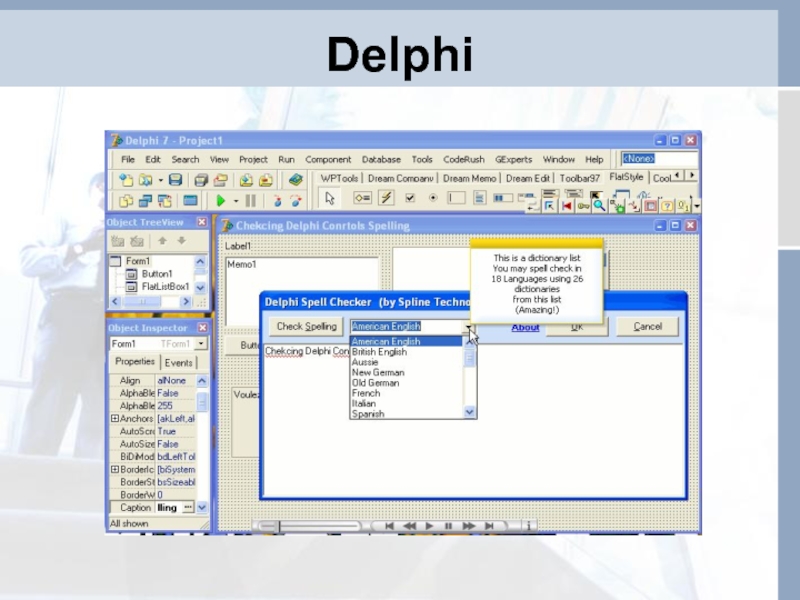Click the move-down arrow in Object TreeView

pyautogui.click(x=182, y=241)
